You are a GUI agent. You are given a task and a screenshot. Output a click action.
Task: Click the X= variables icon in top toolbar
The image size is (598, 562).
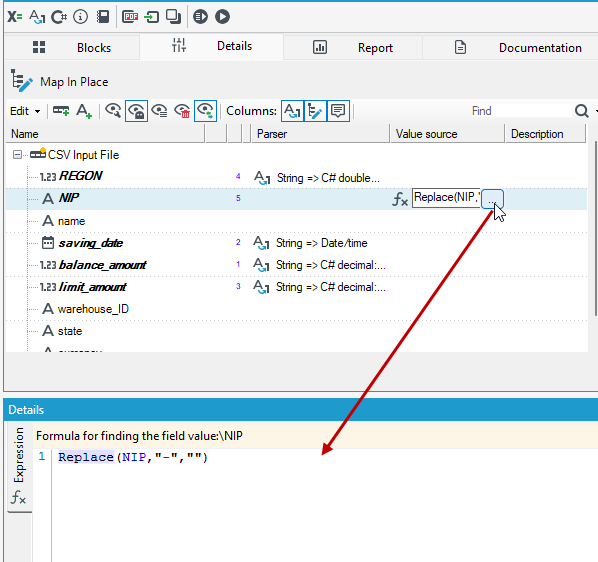click(15, 17)
